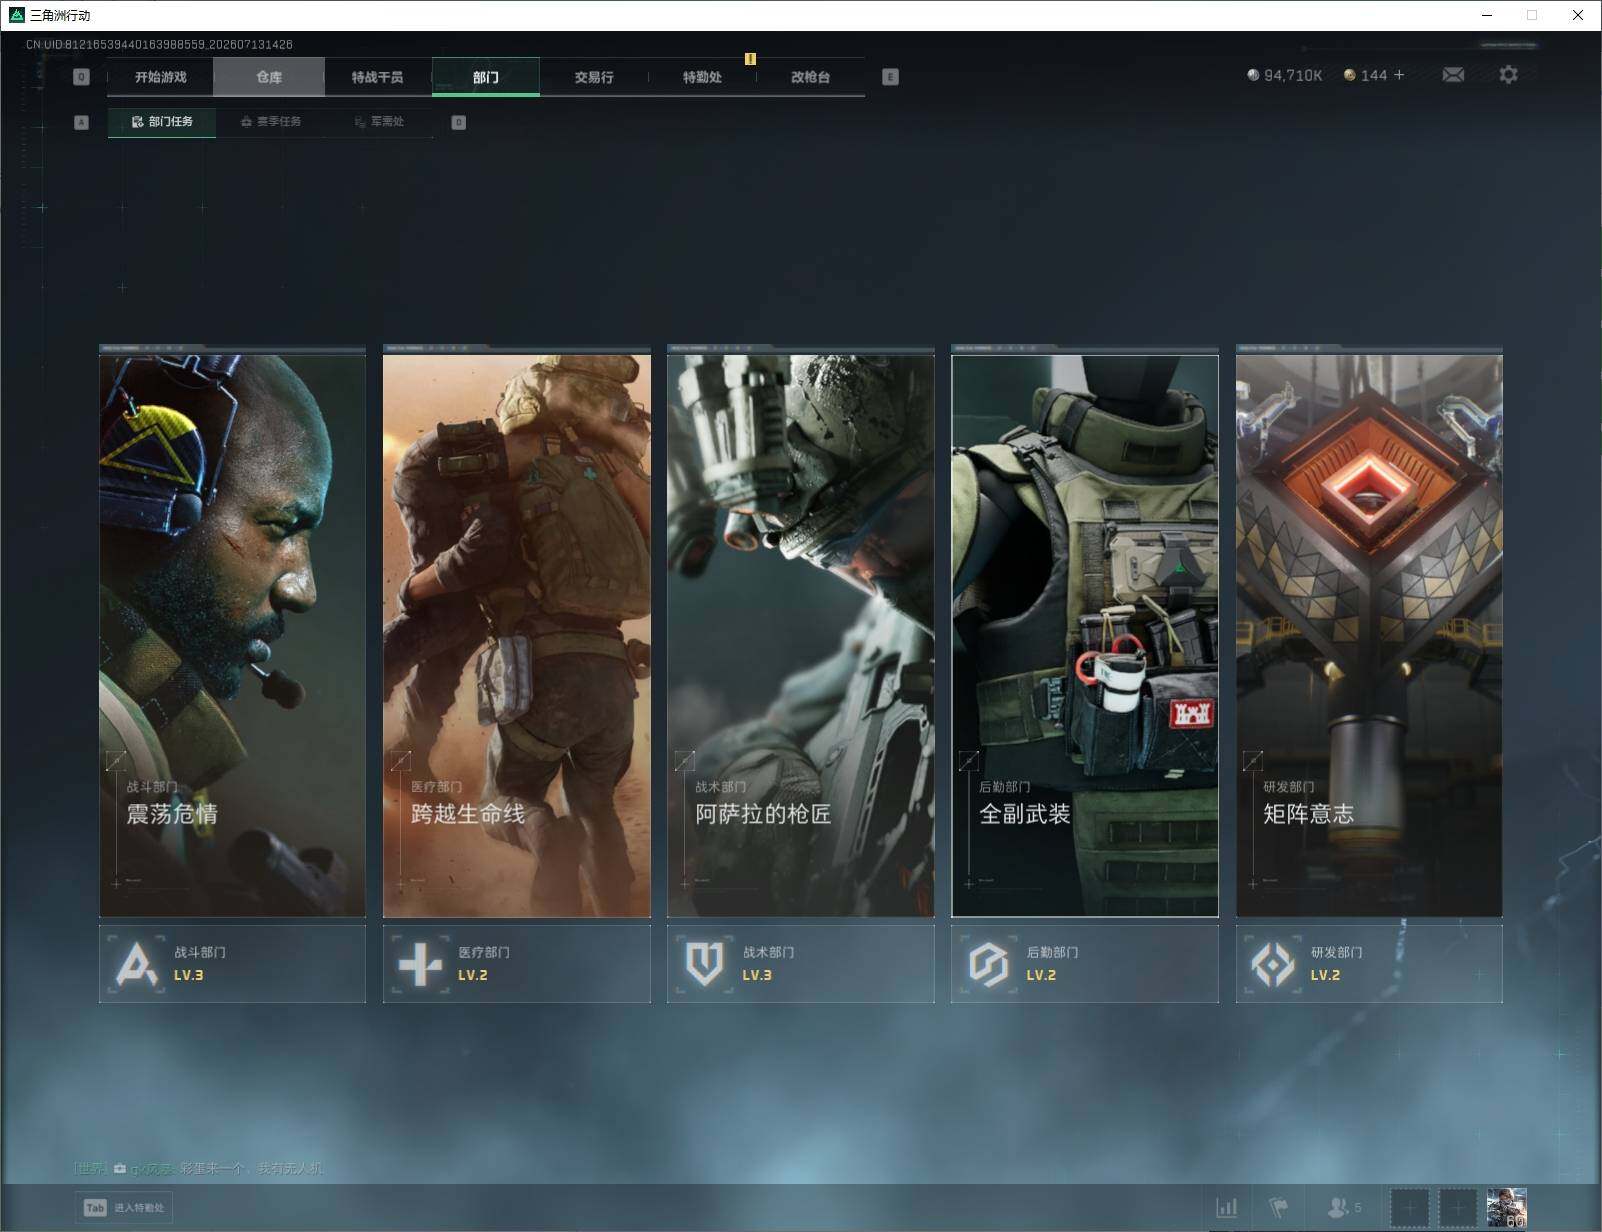Open the settings gear icon
1602x1232 pixels.
1508,75
